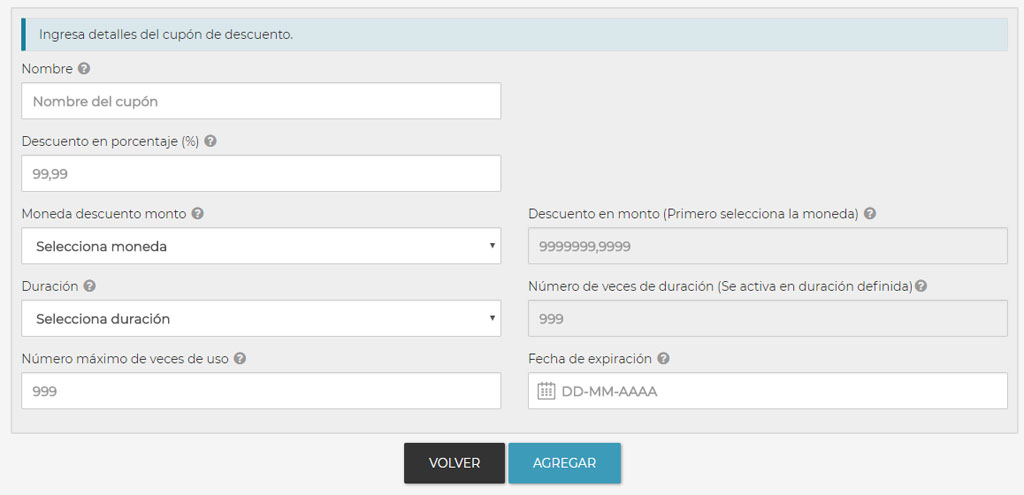Click help icon next to Duración label
1024x495 pixels.
point(89,286)
